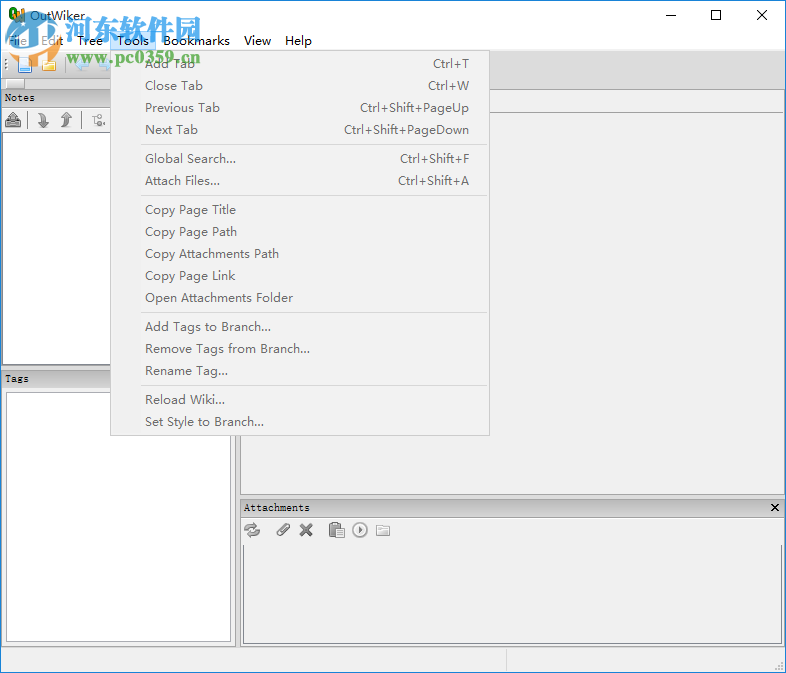
Task: Select Close Tab menu entry
Action: pyautogui.click(x=300, y=86)
